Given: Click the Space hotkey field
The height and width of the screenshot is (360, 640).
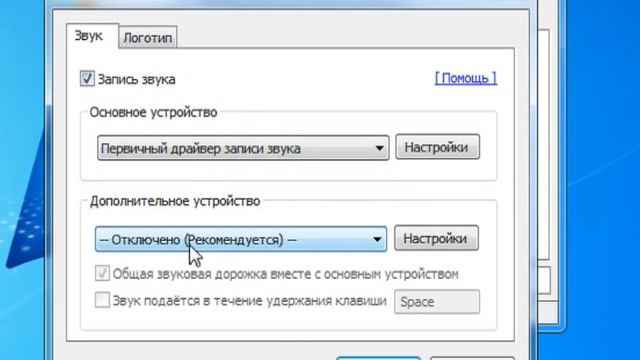Looking at the screenshot, I should (437, 302).
